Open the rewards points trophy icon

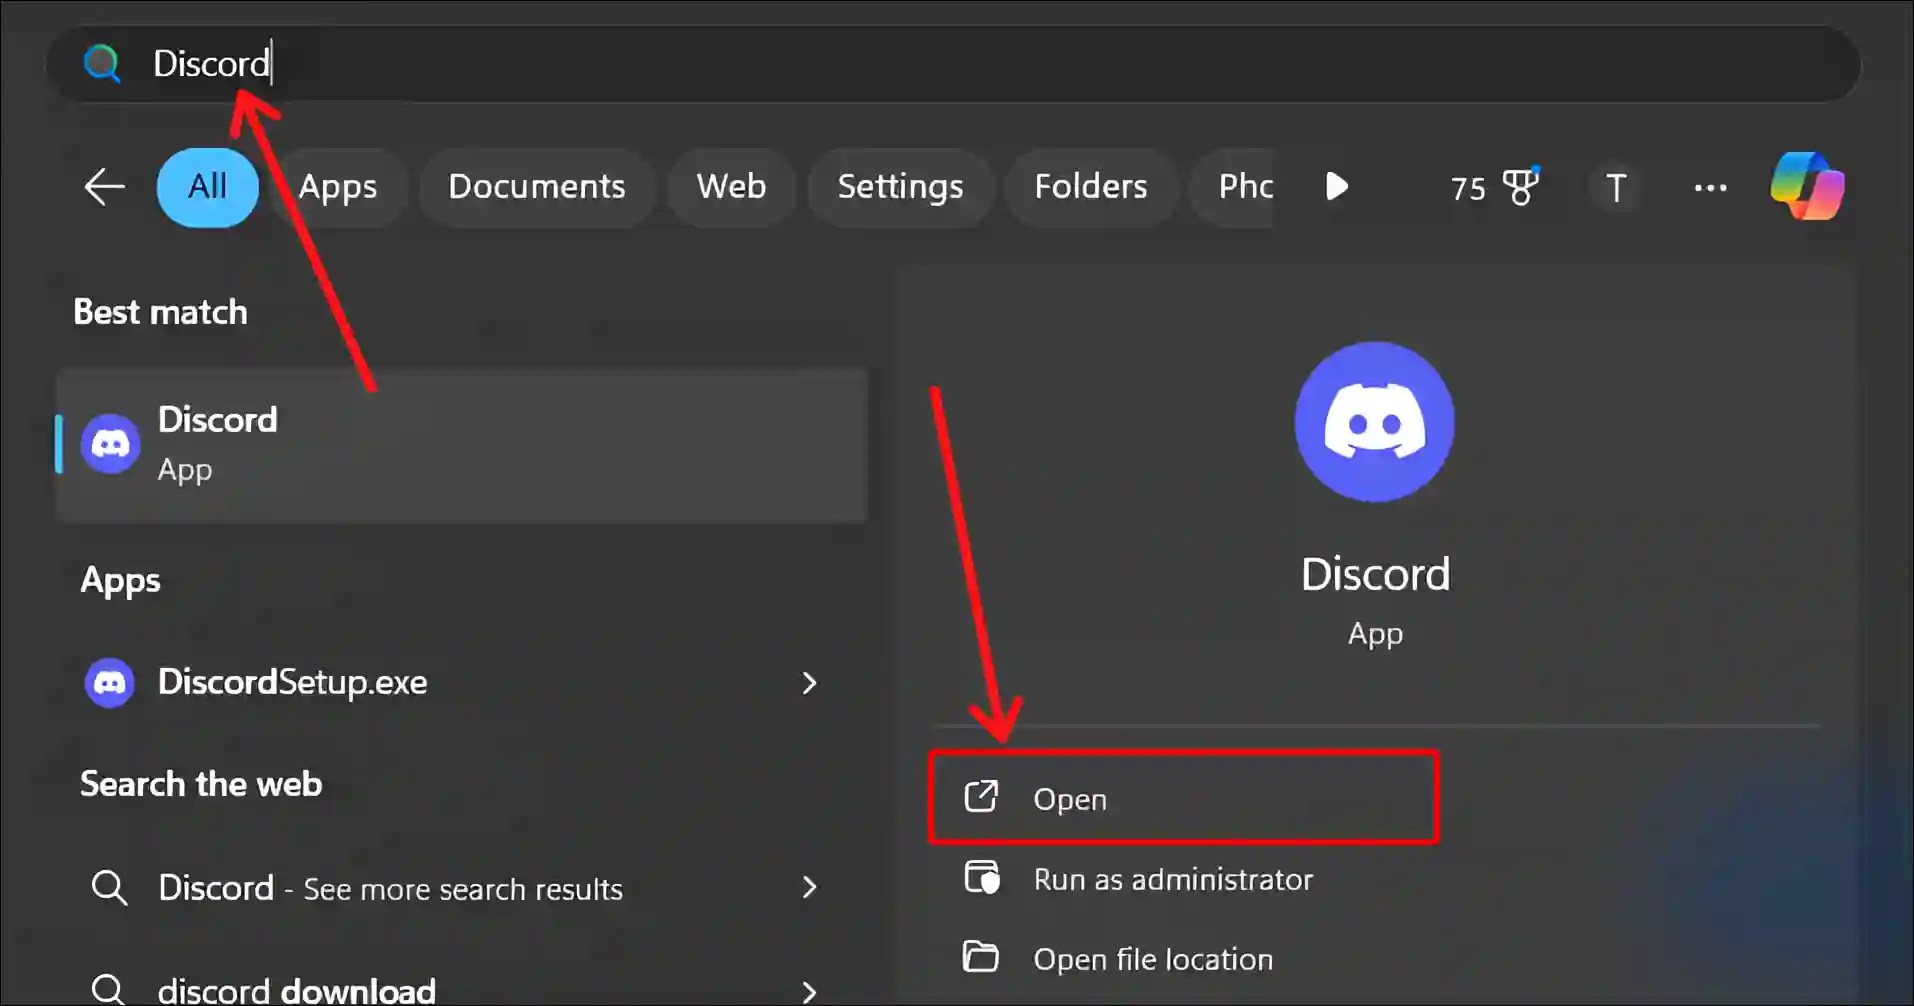coord(1521,187)
